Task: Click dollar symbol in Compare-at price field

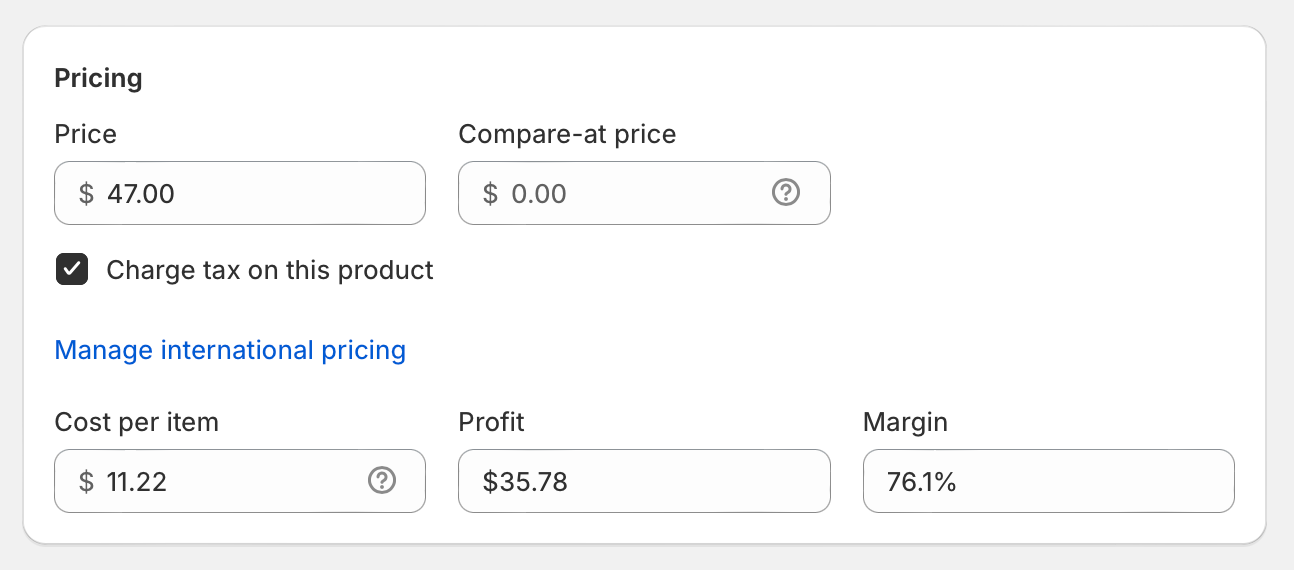Action: [x=490, y=193]
